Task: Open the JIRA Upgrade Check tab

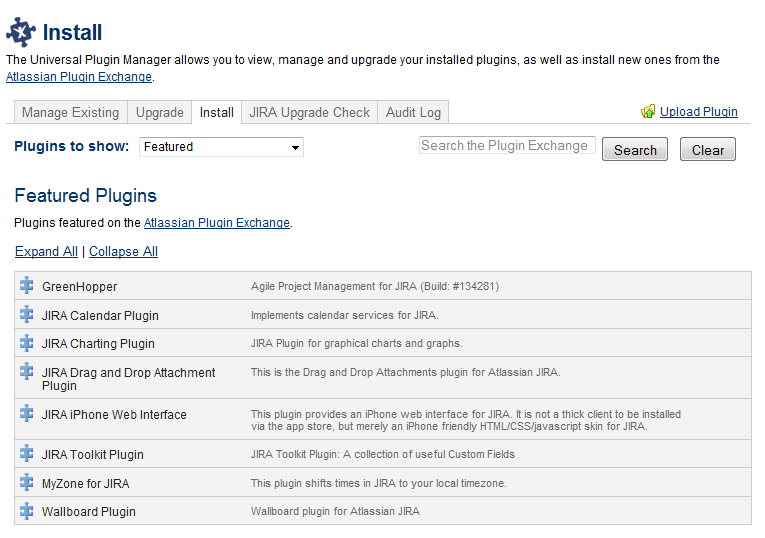Action: (x=310, y=112)
